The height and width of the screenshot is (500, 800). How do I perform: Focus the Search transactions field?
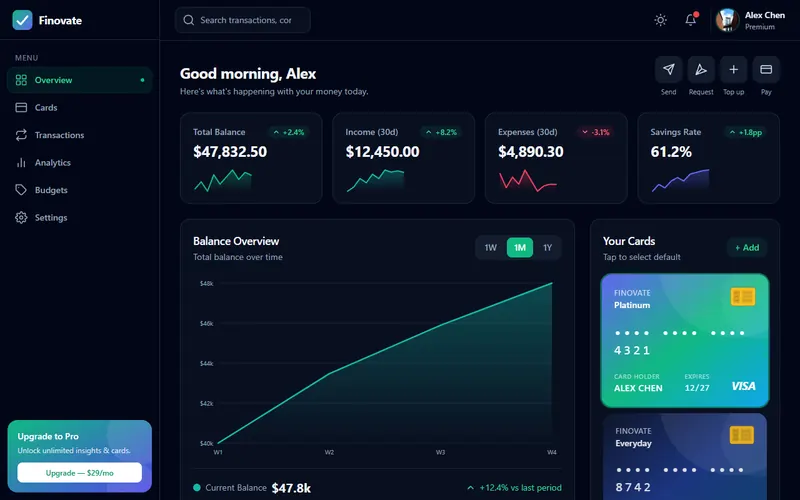tap(243, 20)
